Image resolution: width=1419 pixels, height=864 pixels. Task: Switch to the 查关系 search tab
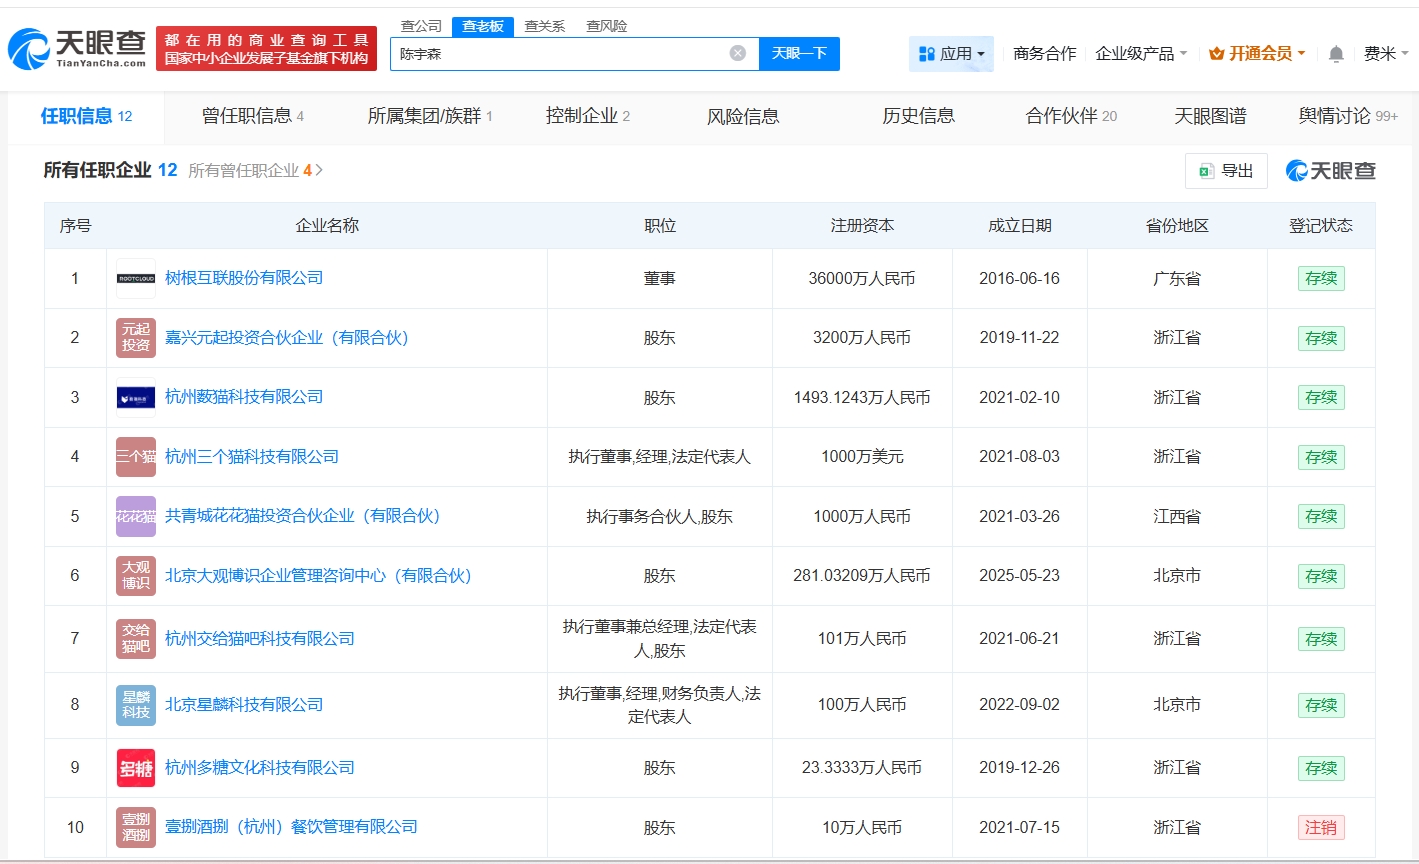pos(545,26)
